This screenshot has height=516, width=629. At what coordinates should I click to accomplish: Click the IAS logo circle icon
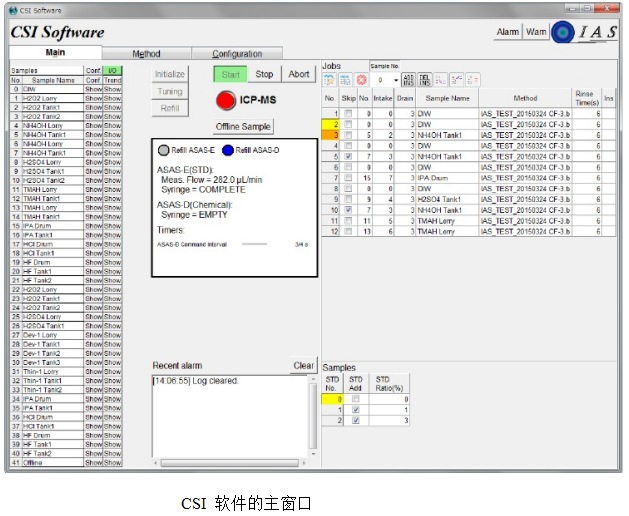pyautogui.click(x=565, y=33)
